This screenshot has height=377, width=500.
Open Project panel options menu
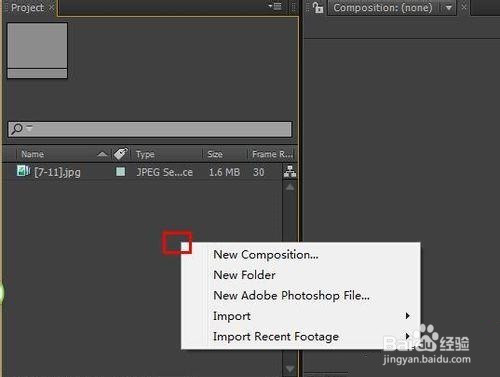tap(275, 6)
